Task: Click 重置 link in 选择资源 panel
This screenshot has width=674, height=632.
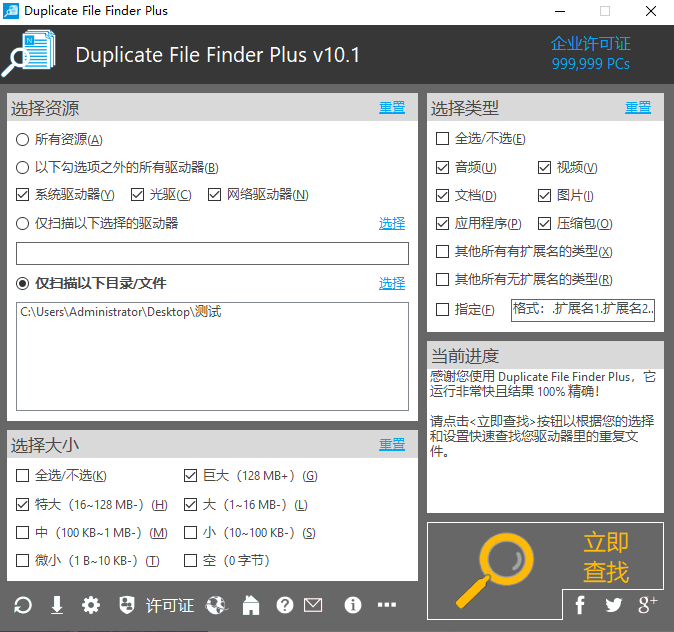Action: [x=392, y=107]
